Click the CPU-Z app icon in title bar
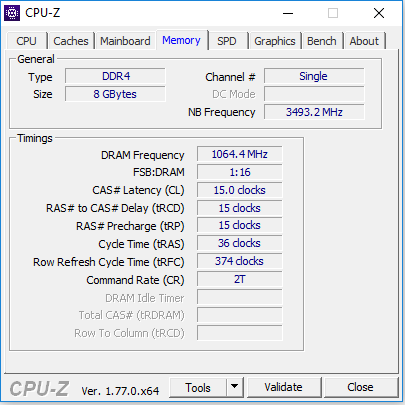This screenshot has height=405, width=405. point(12,13)
